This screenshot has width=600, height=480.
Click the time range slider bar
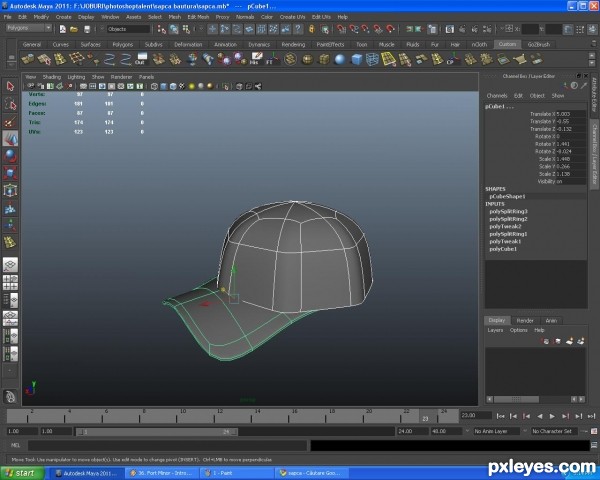pyautogui.click(x=157, y=432)
